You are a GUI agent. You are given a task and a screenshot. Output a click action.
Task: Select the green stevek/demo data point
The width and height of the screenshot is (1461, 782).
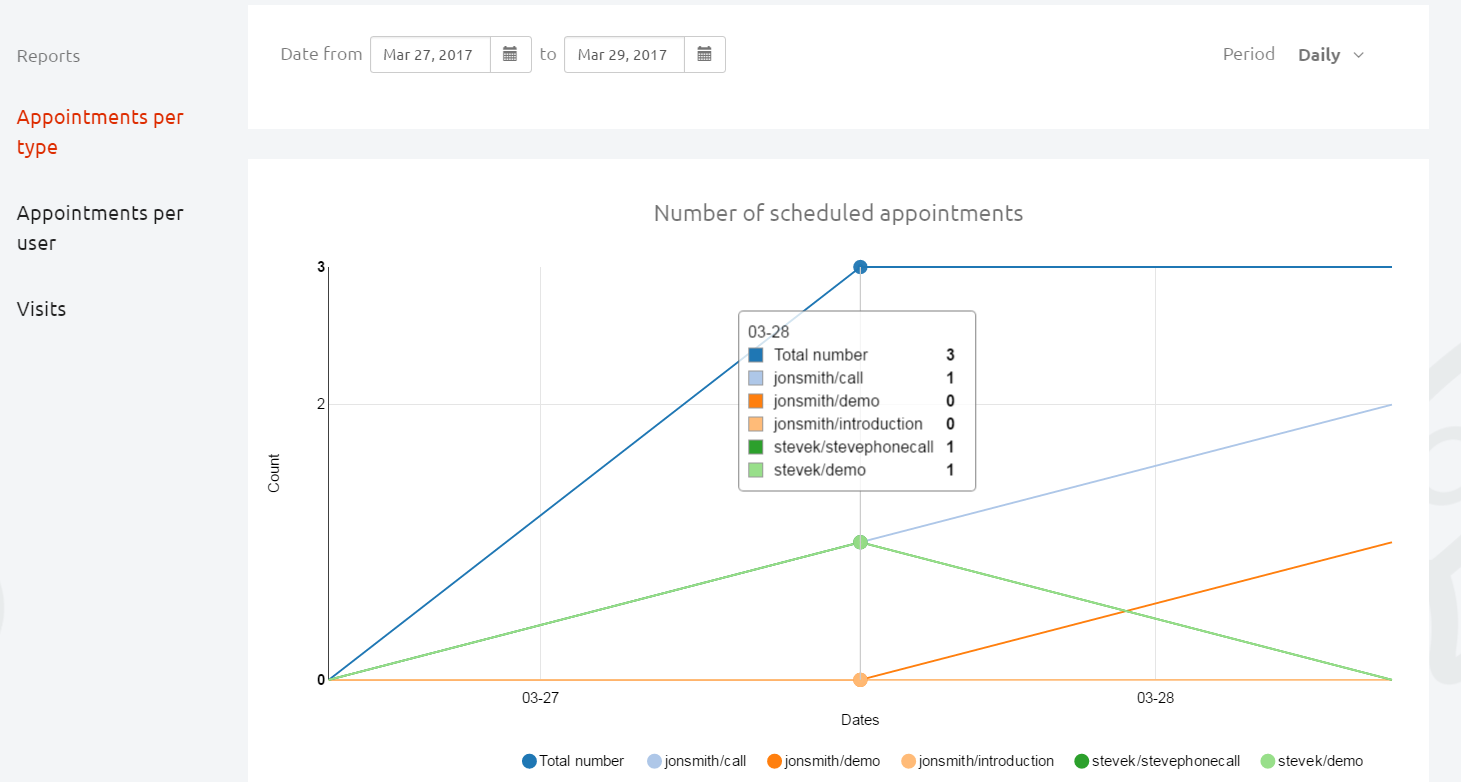click(x=860, y=542)
